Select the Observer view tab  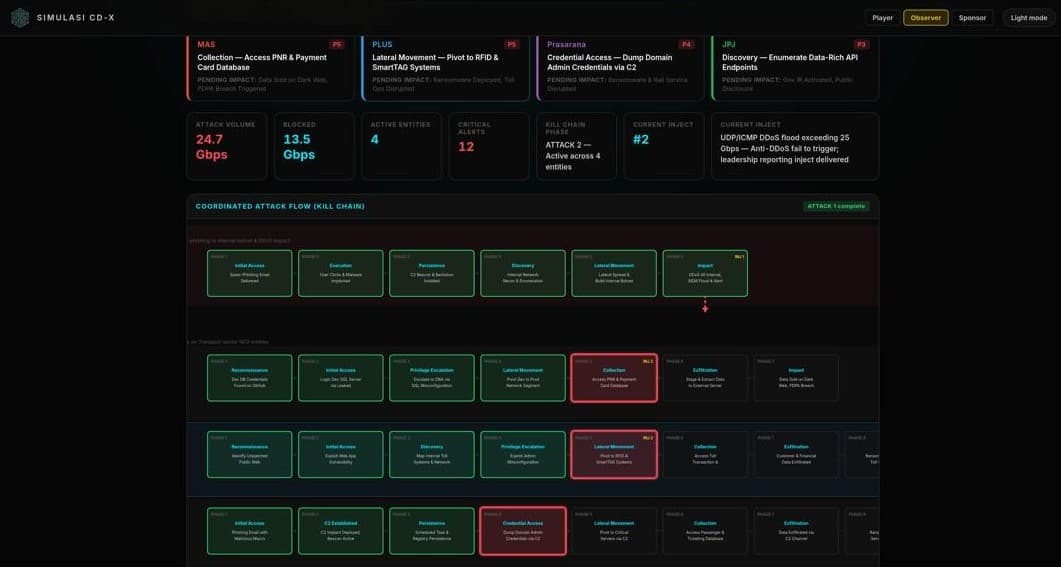pos(926,18)
